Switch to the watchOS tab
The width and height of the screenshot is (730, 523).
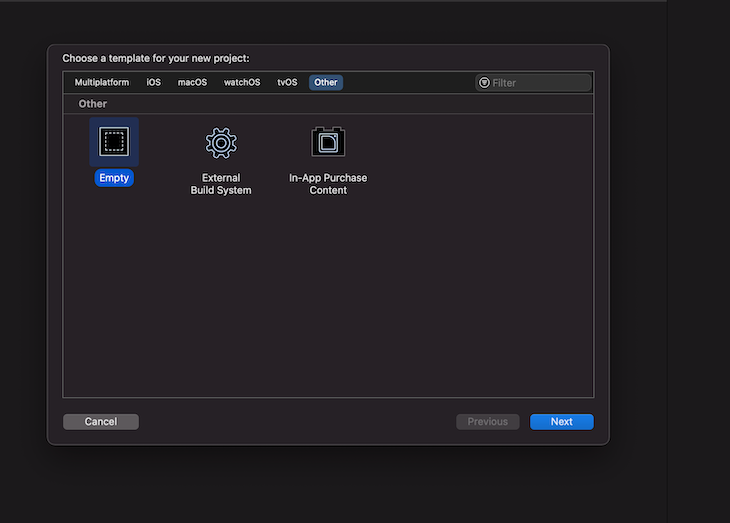pos(242,82)
